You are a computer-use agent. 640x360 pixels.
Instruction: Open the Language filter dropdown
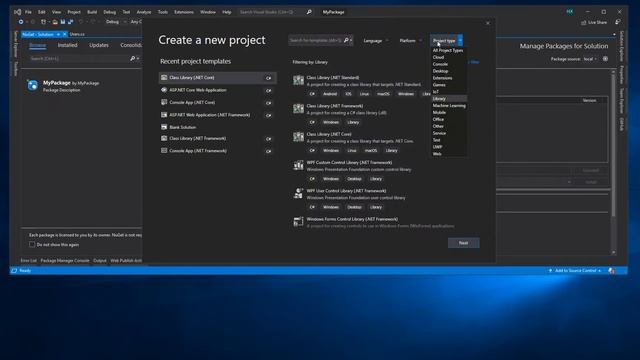point(376,41)
